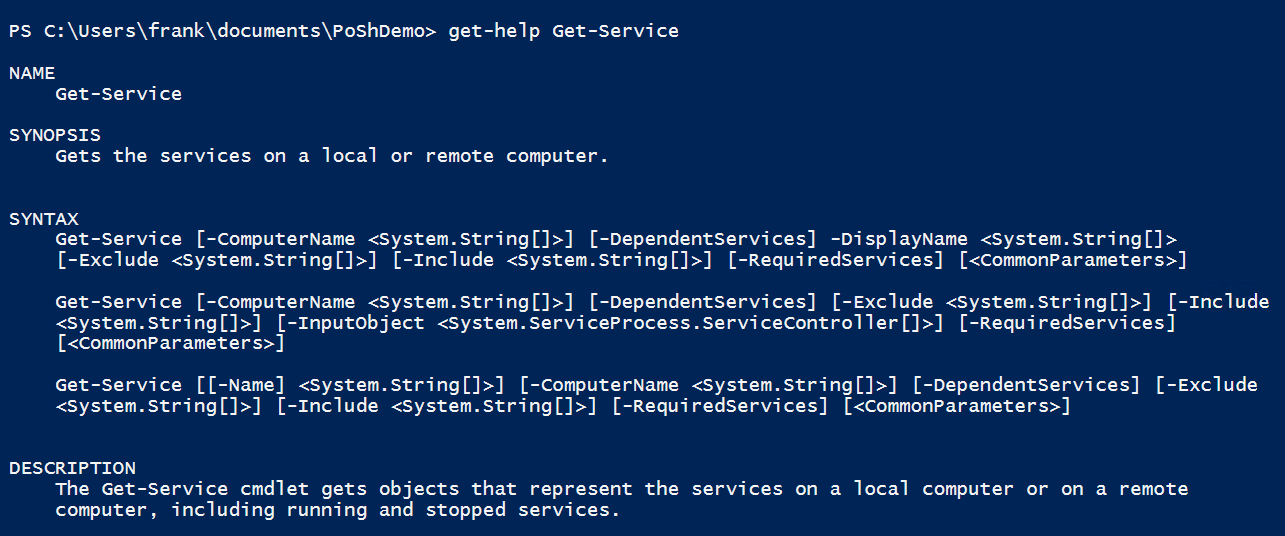Click the typed get-help Get-Service command
Screen dimensions: 1285x536
[563, 31]
